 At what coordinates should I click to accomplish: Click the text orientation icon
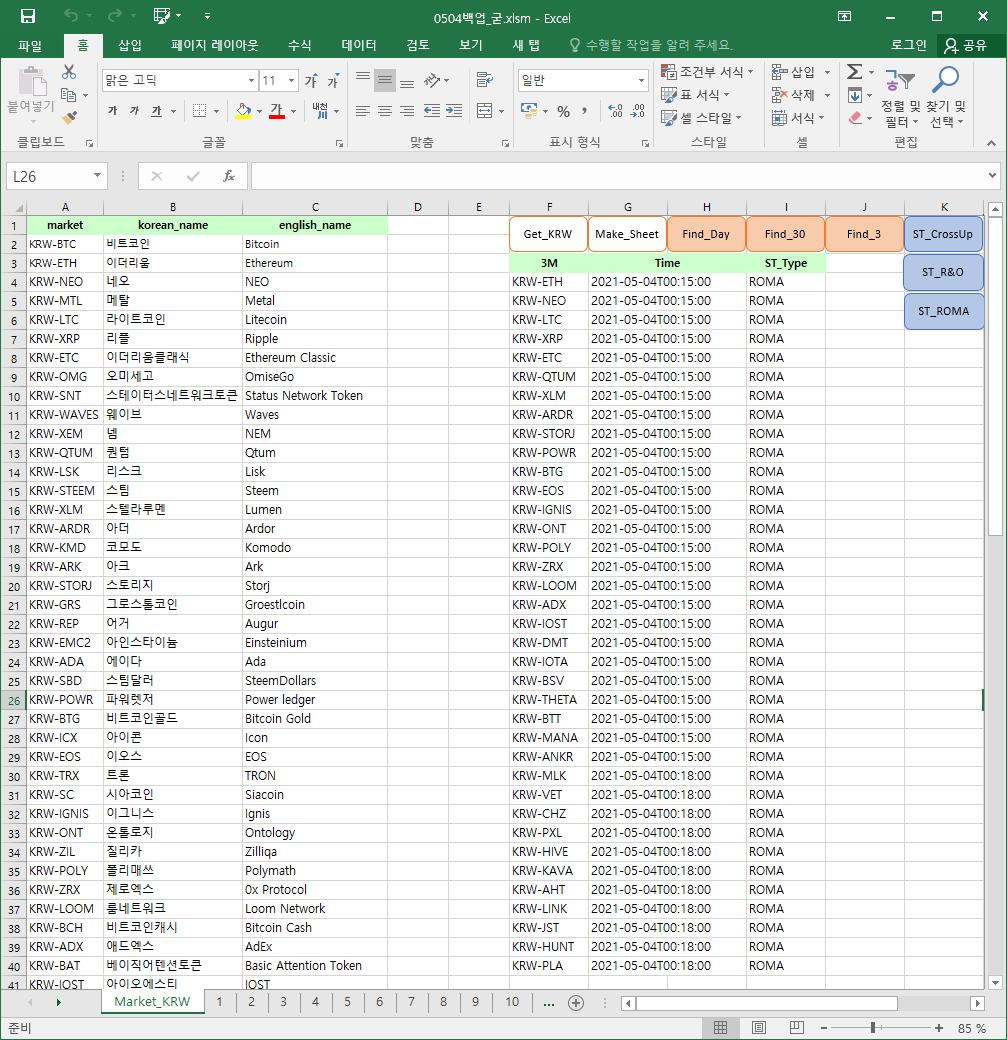point(432,80)
